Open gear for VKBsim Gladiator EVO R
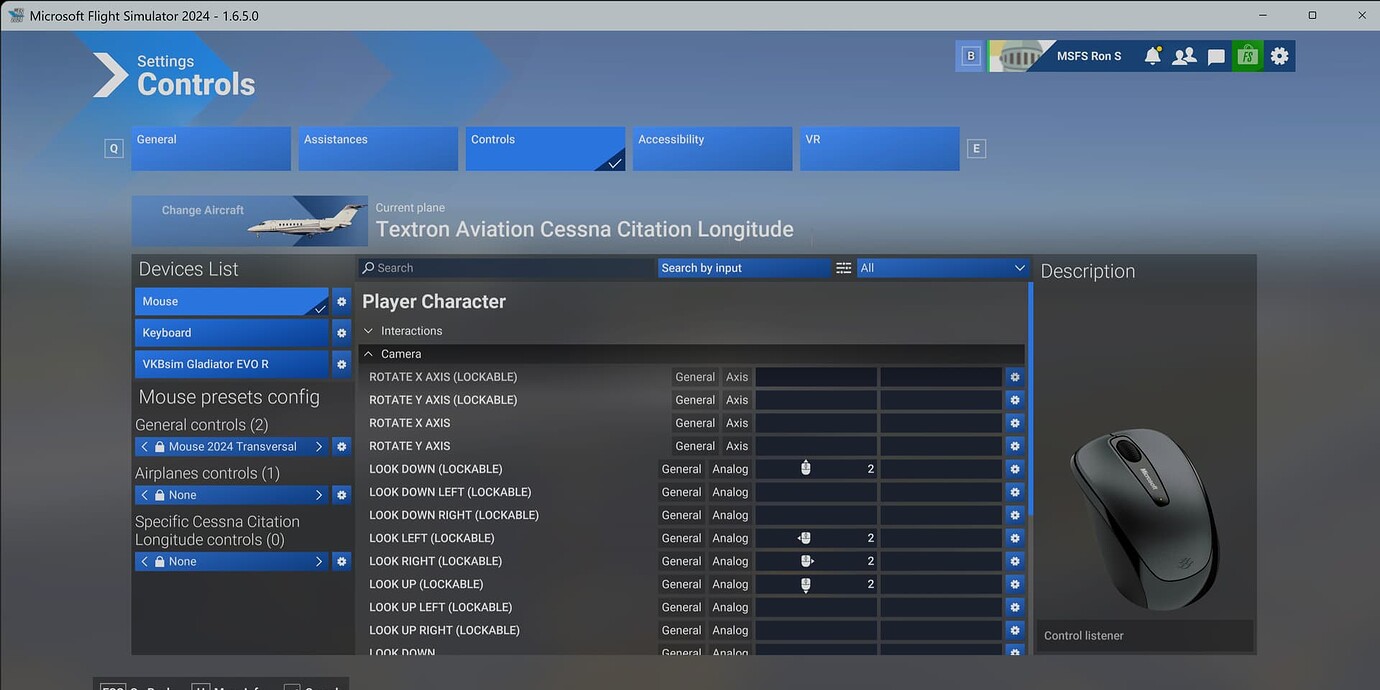Viewport: 1380px width, 690px height. [x=341, y=364]
